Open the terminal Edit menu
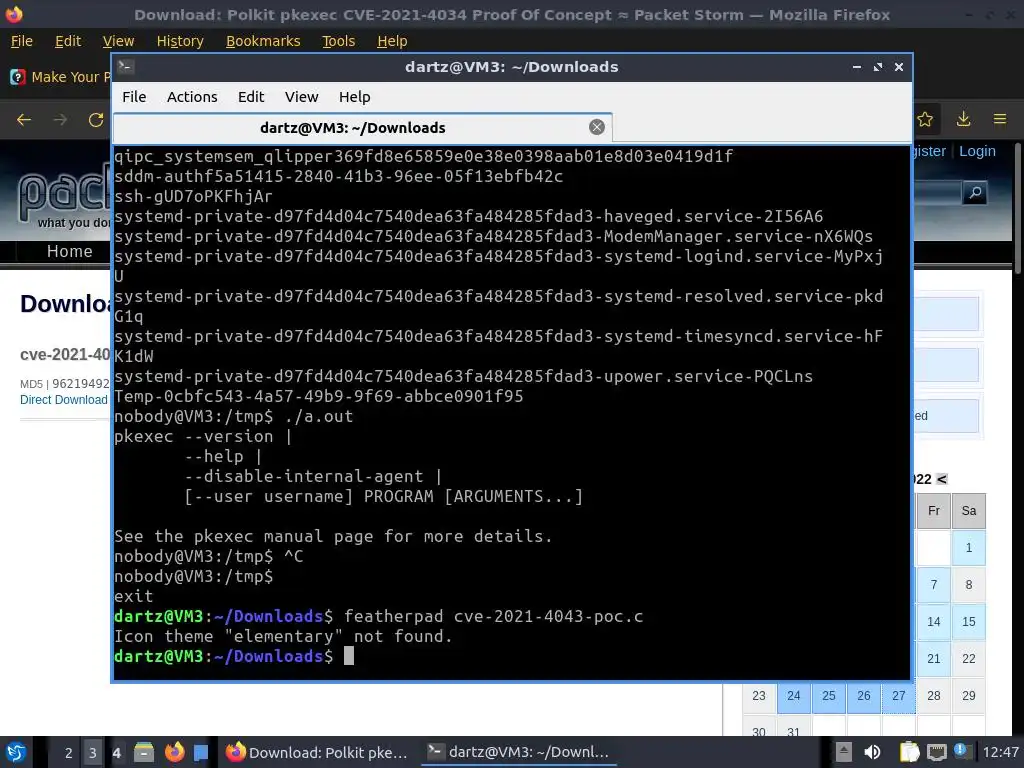Image resolution: width=1024 pixels, height=768 pixels. point(251,97)
